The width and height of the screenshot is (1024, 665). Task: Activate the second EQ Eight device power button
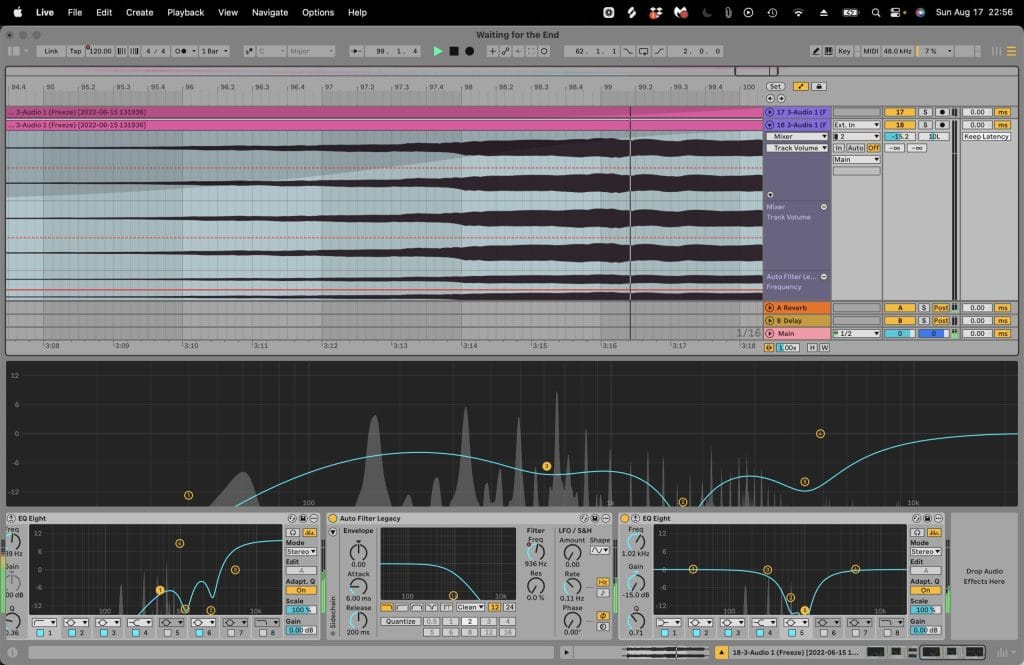pos(625,519)
